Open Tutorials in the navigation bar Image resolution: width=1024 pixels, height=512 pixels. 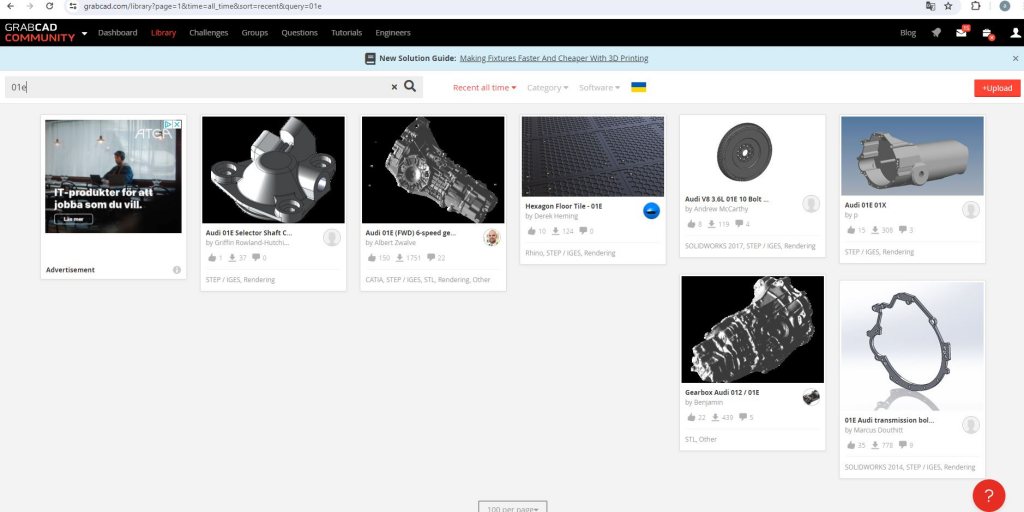[346, 33]
